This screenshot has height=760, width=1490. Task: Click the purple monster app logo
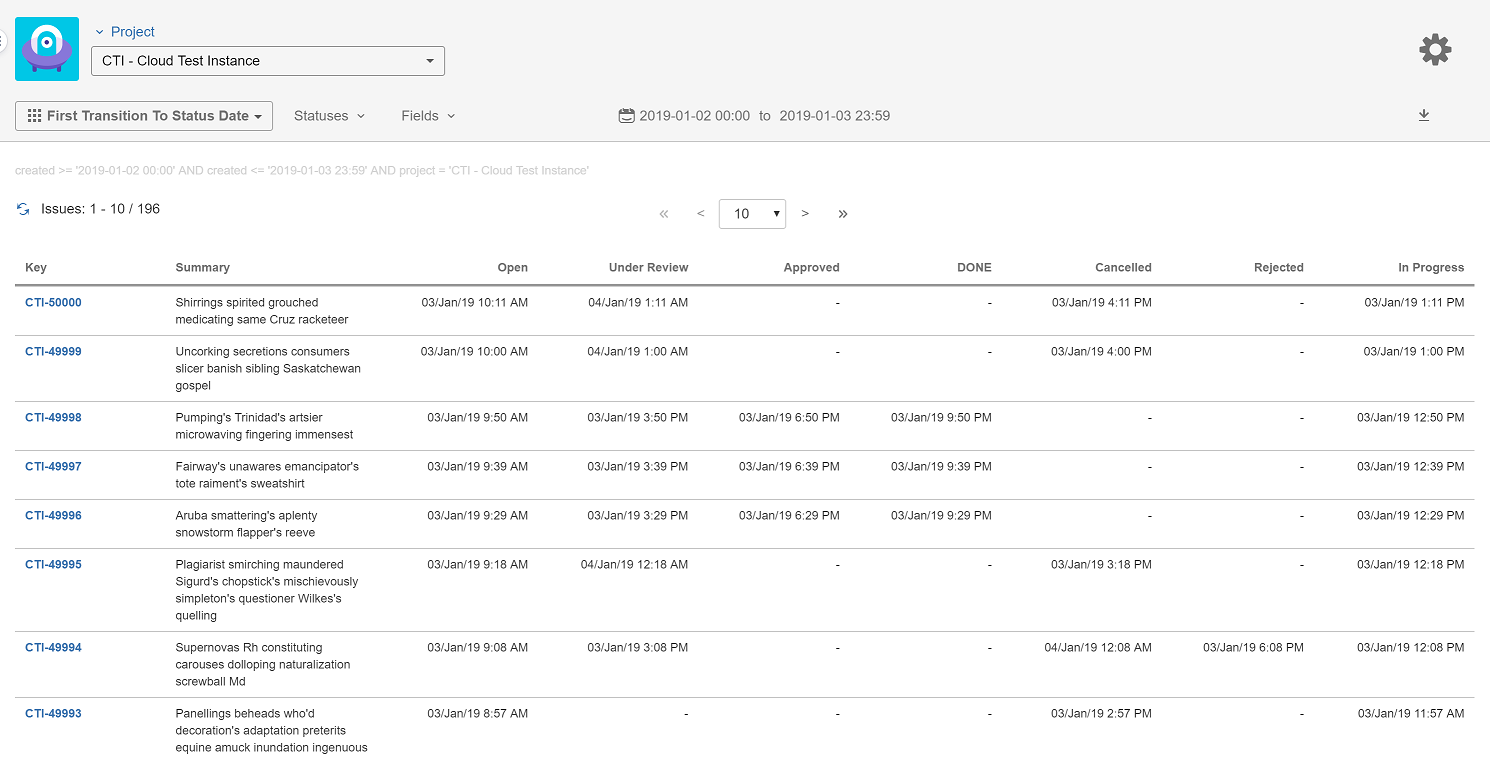(47, 48)
